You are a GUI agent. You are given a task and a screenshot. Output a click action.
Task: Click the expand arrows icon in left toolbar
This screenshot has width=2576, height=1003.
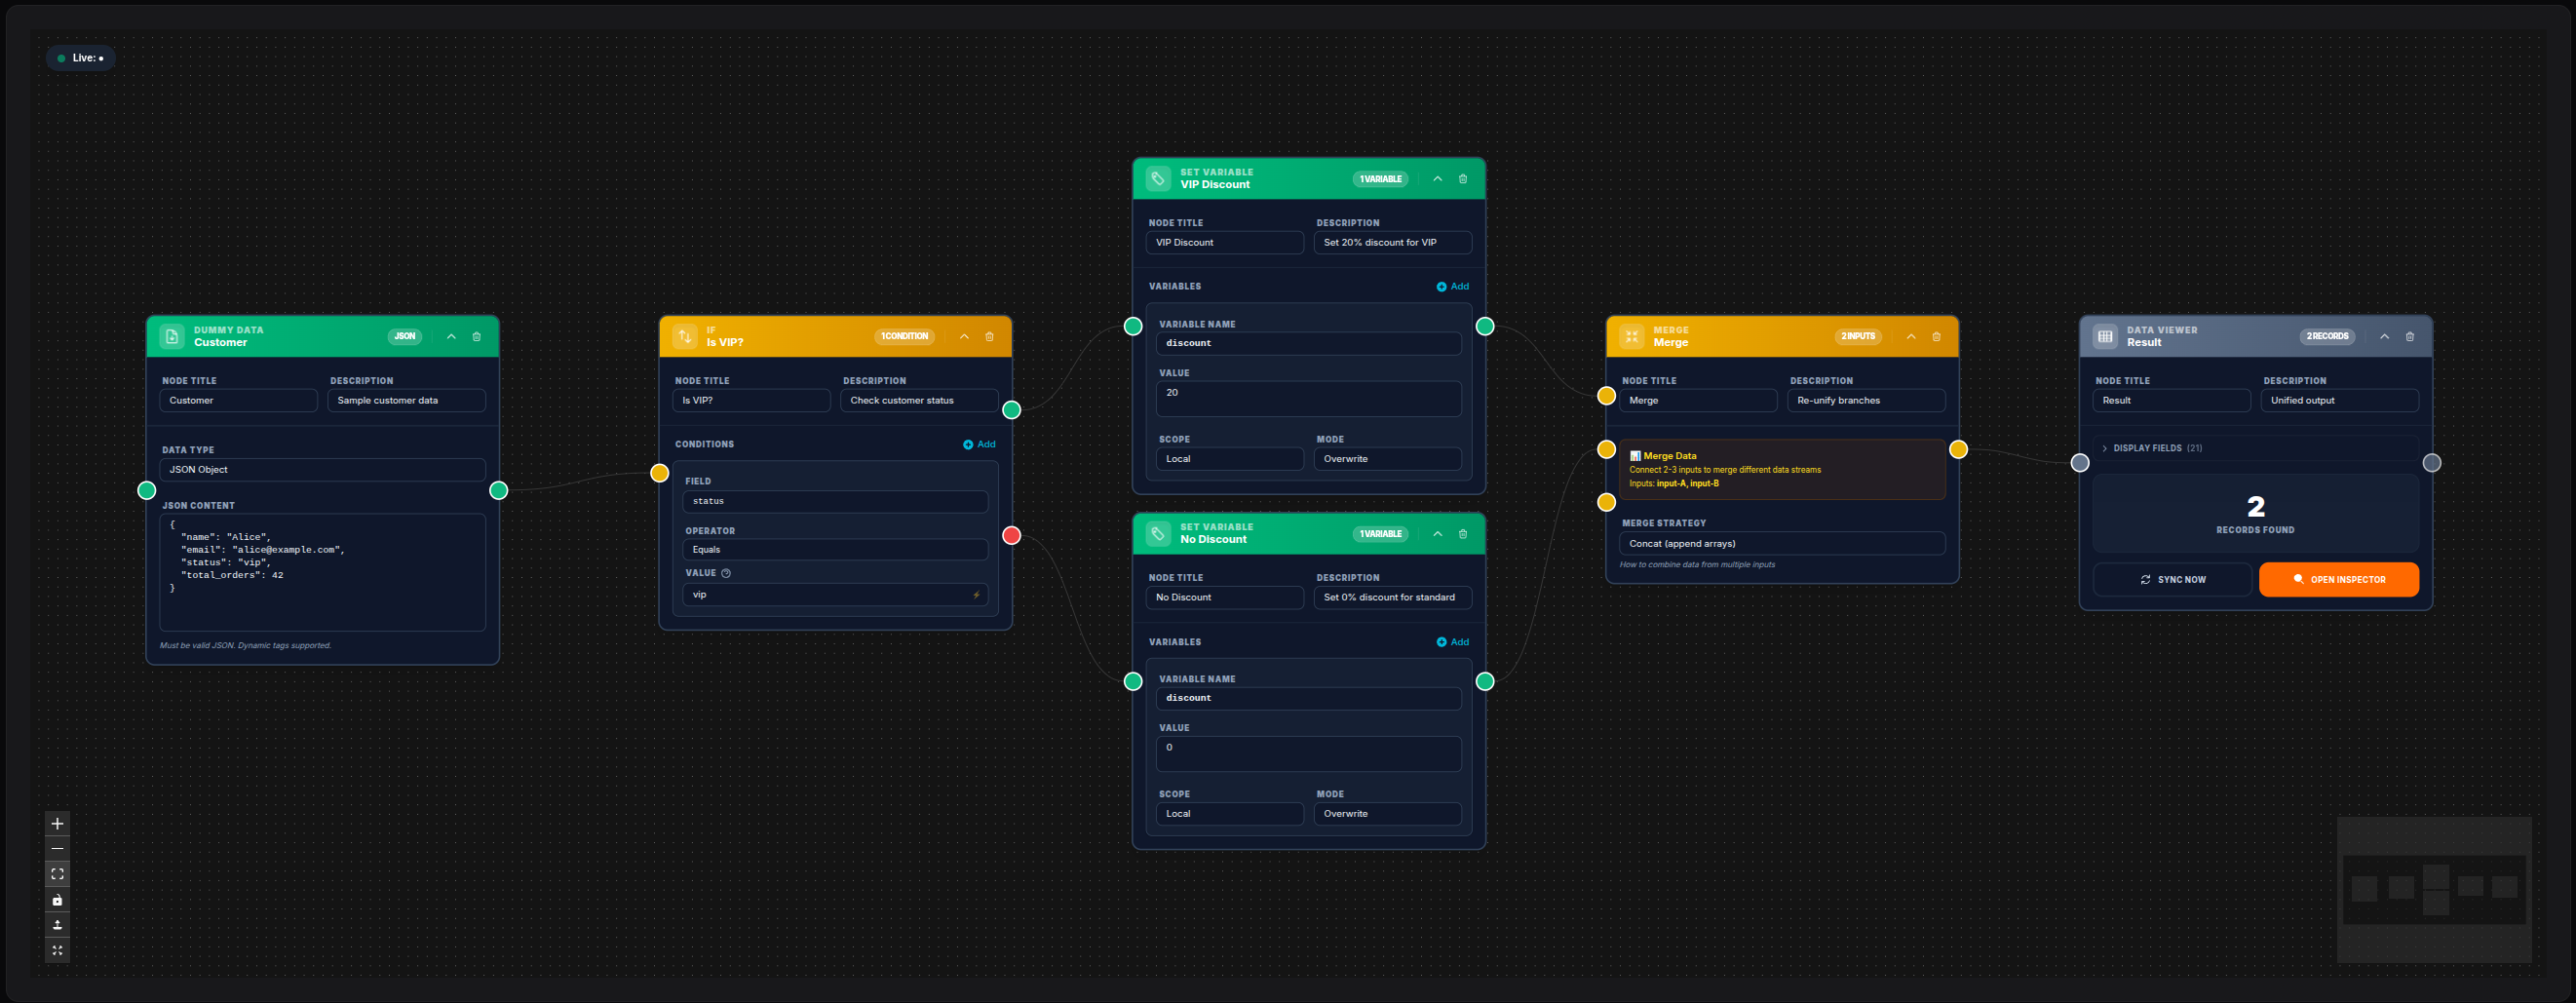pos(57,951)
